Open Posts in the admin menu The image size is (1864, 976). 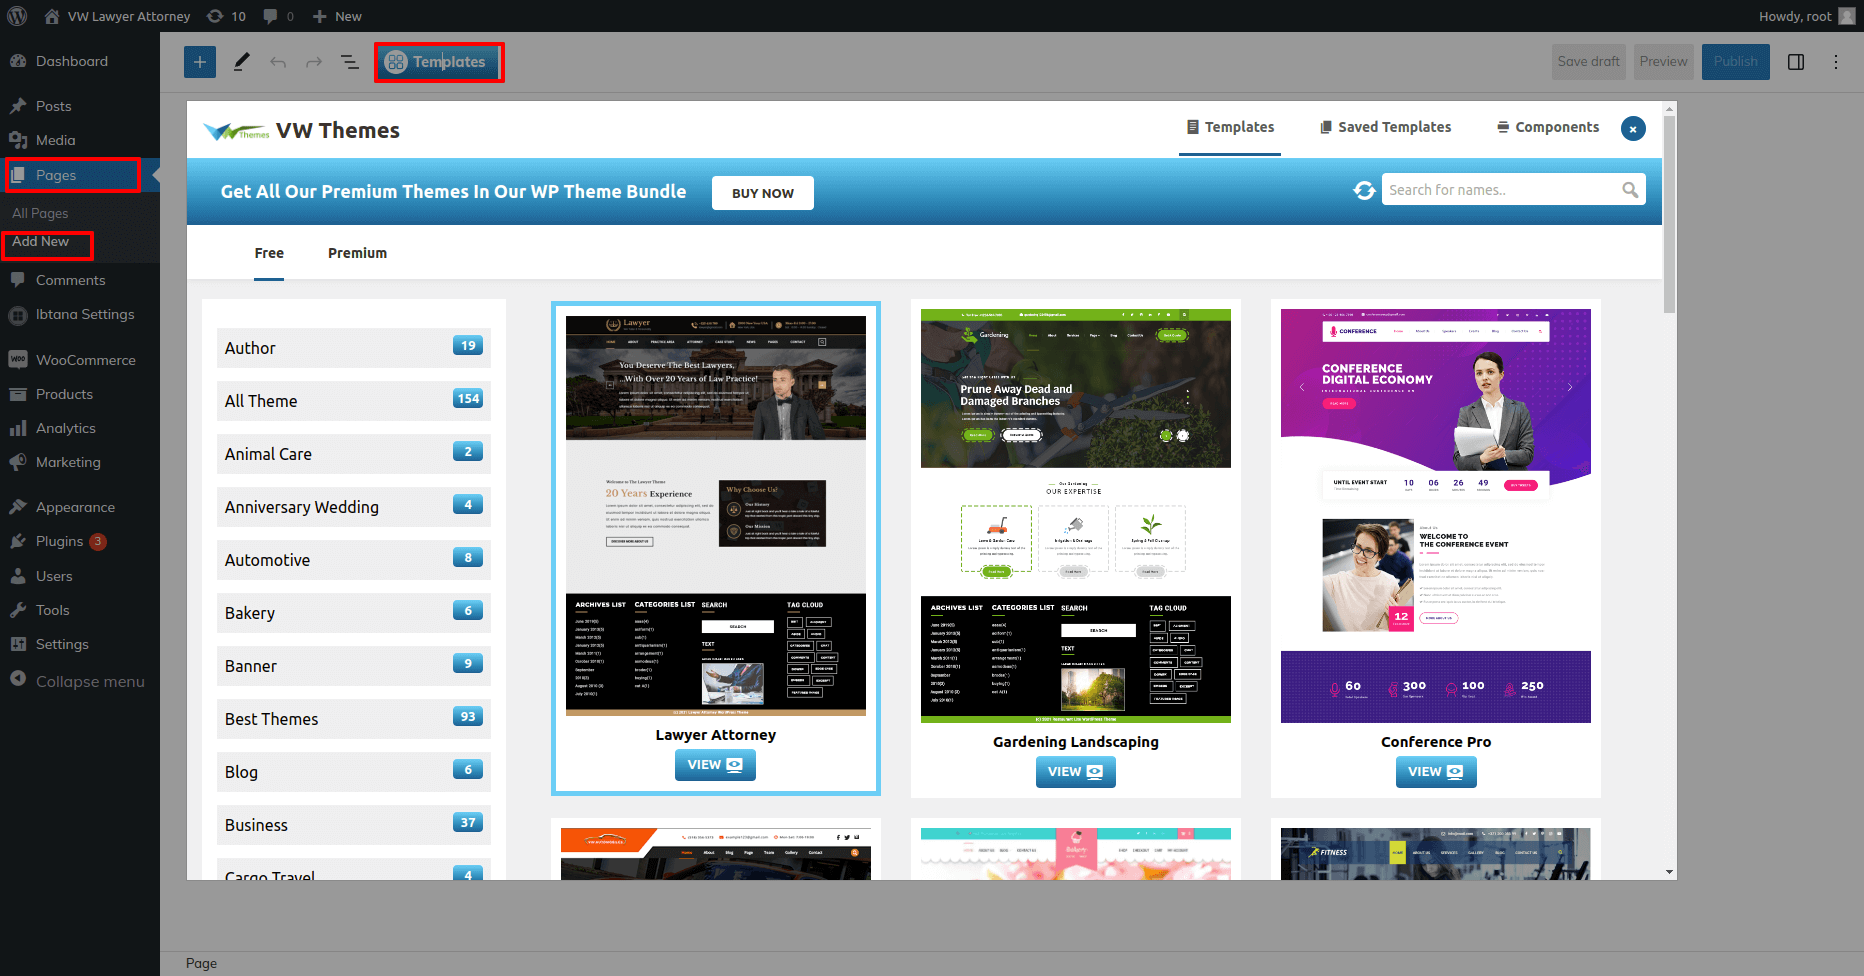[80, 106]
